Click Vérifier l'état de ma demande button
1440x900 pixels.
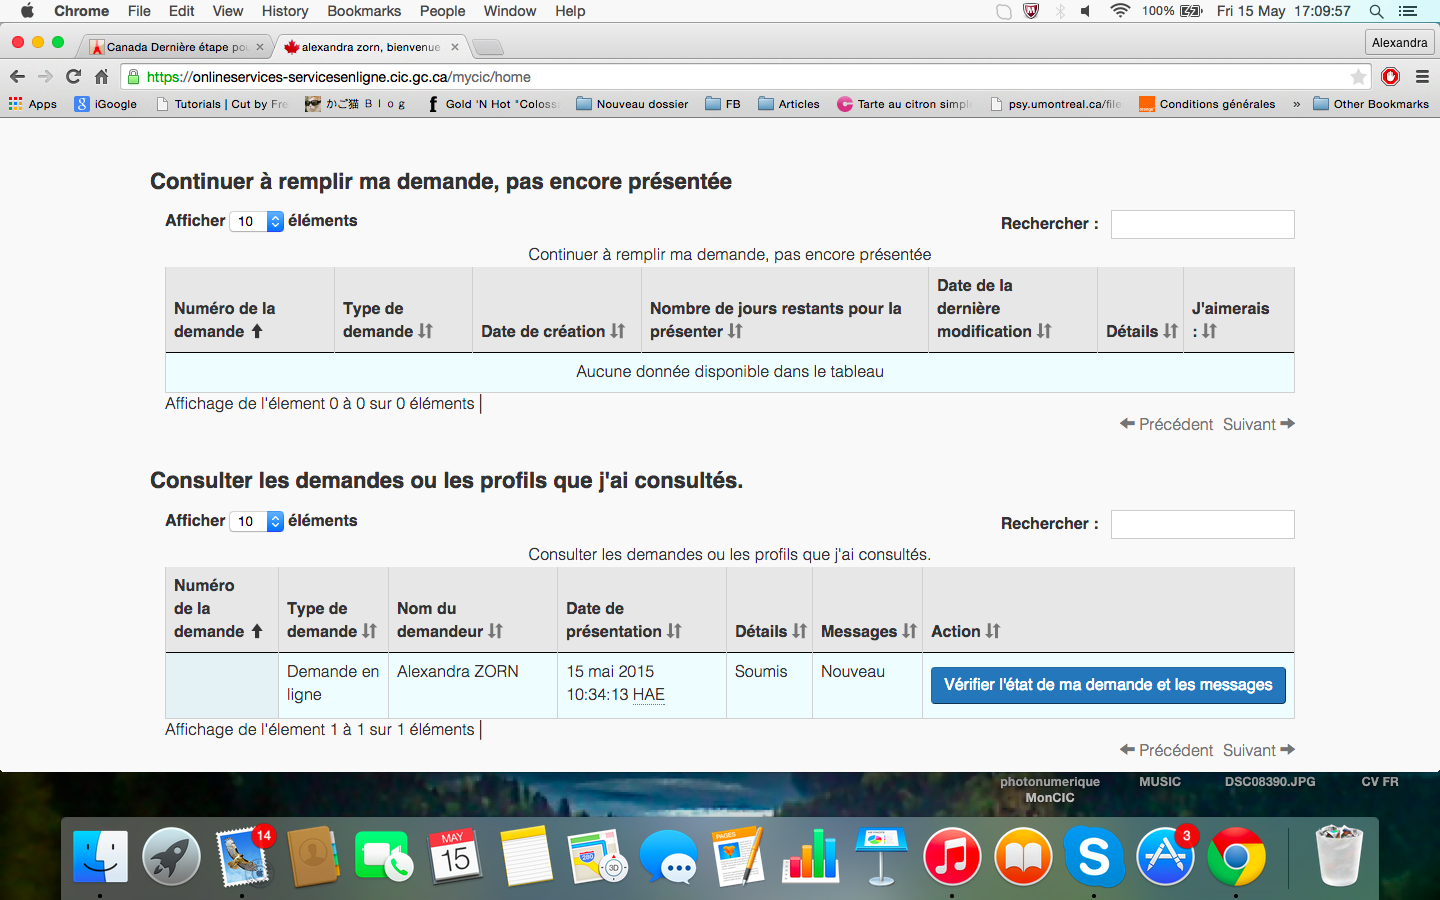[1107, 685]
